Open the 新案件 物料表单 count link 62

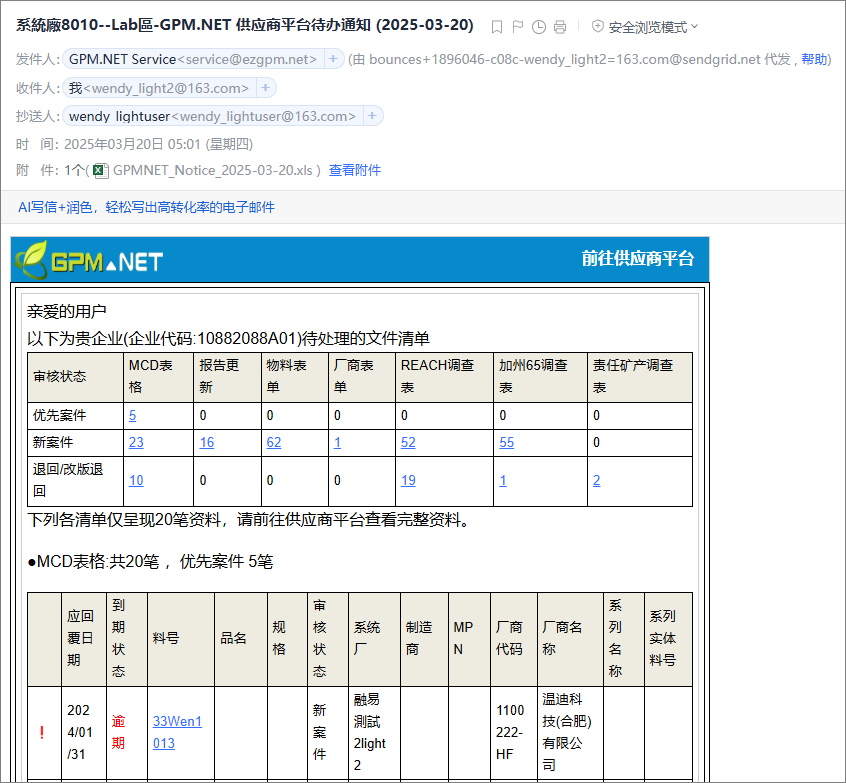pyautogui.click(x=274, y=442)
